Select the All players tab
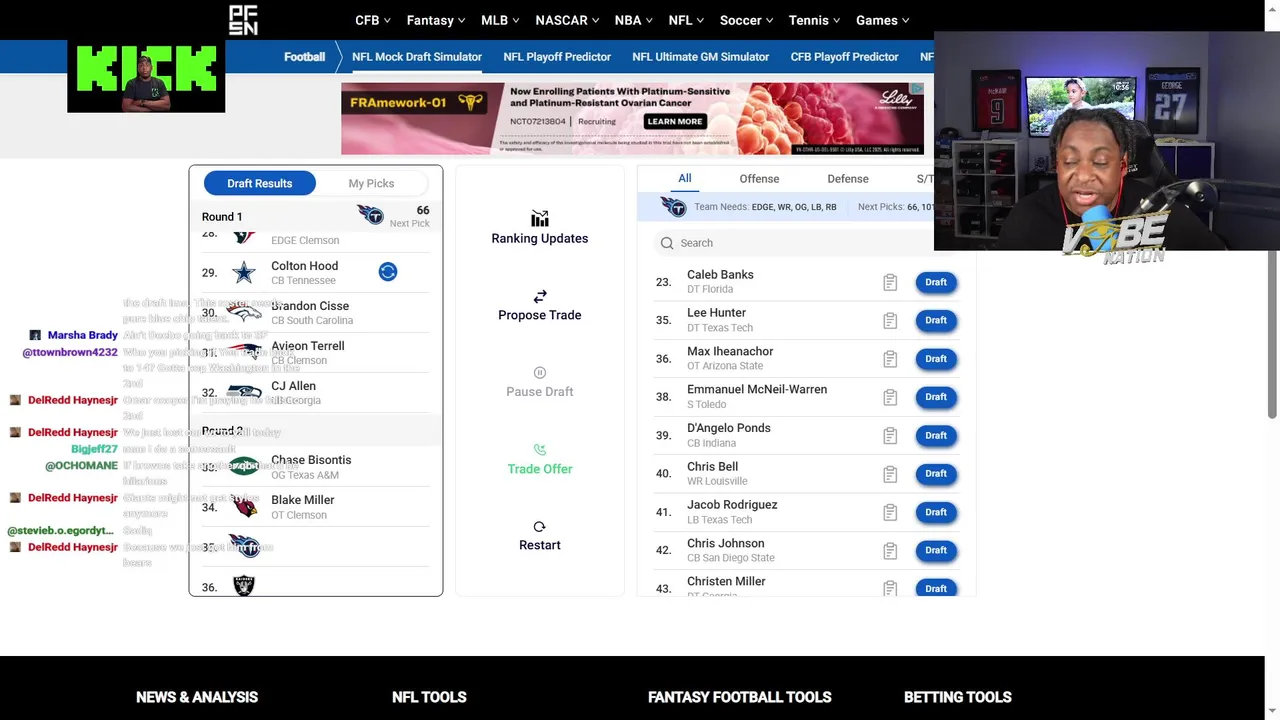Image resolution: width=1280 pixels, height=720 pixels. (x=685, y=178)
